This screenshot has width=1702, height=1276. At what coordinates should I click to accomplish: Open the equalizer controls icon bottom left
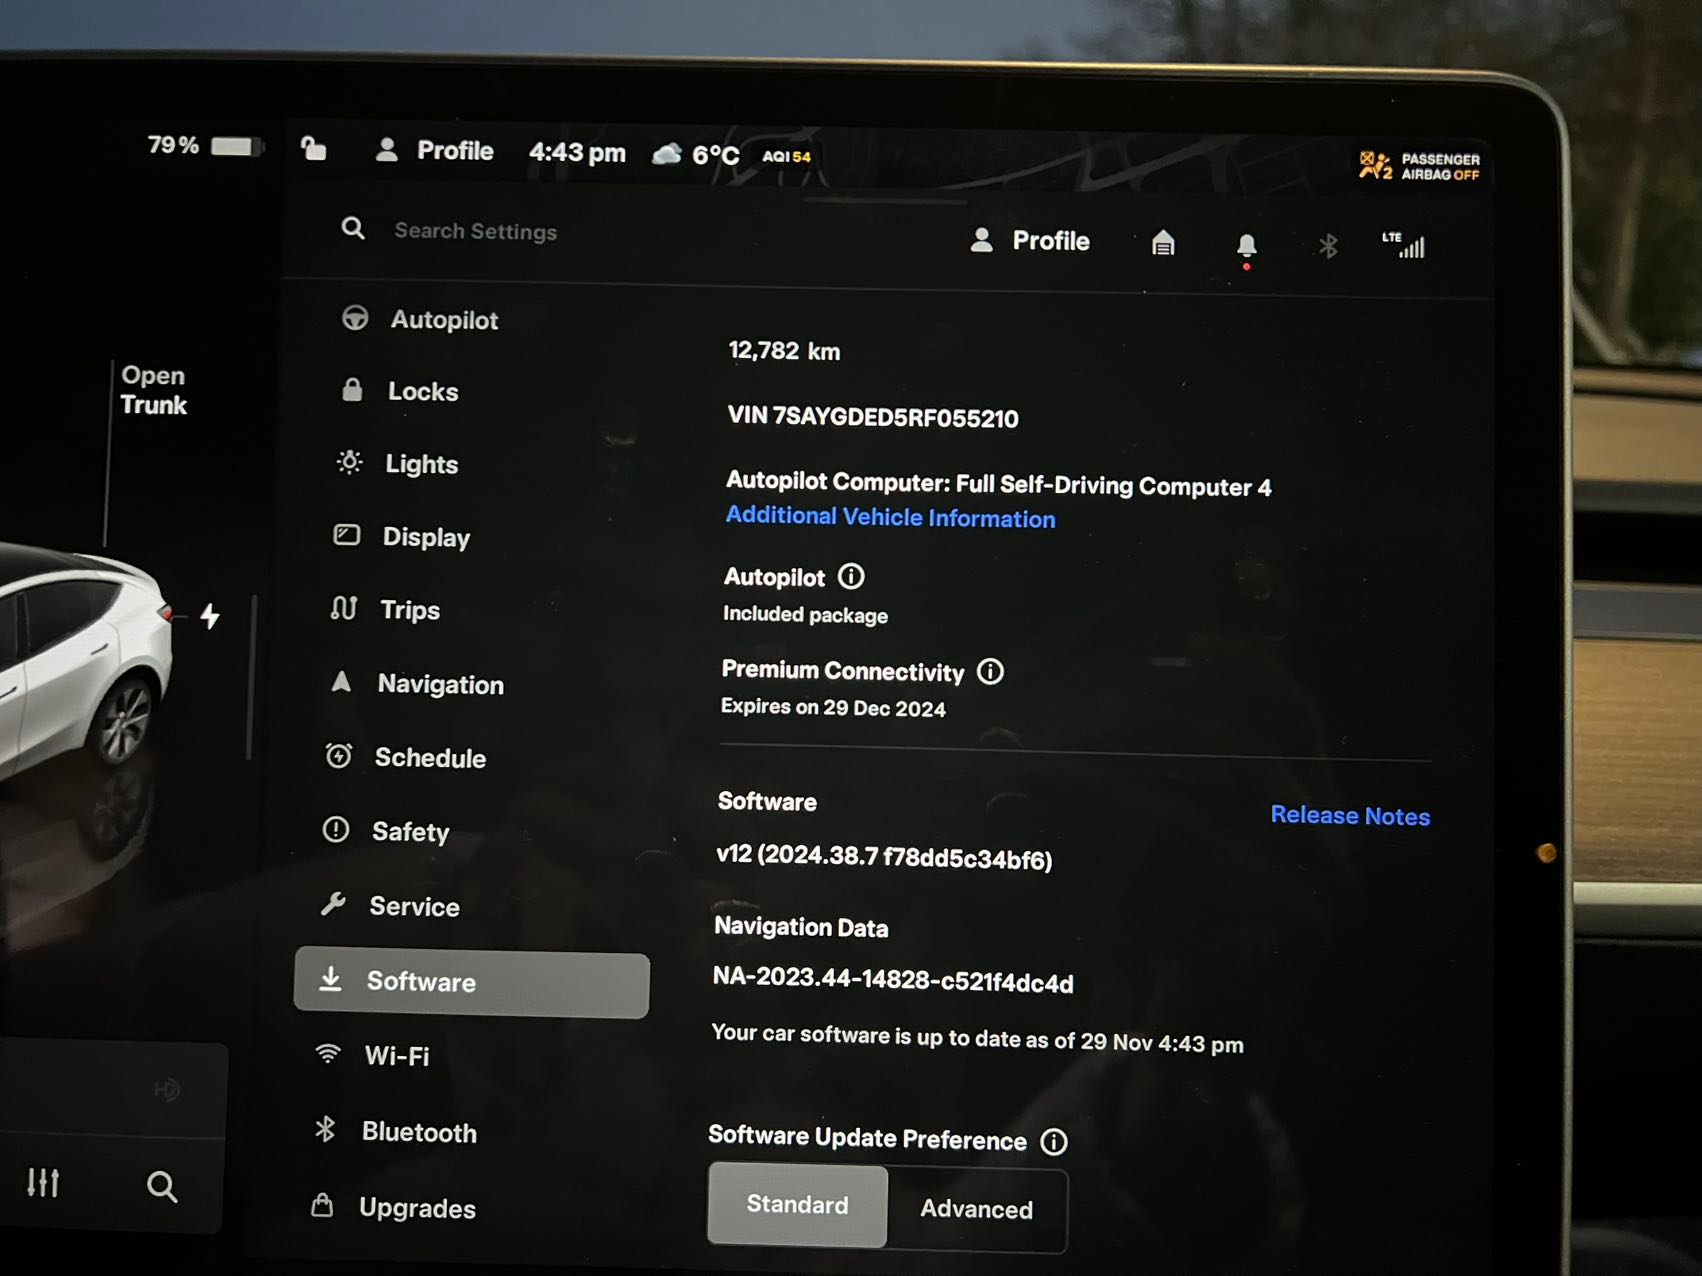43,1182
